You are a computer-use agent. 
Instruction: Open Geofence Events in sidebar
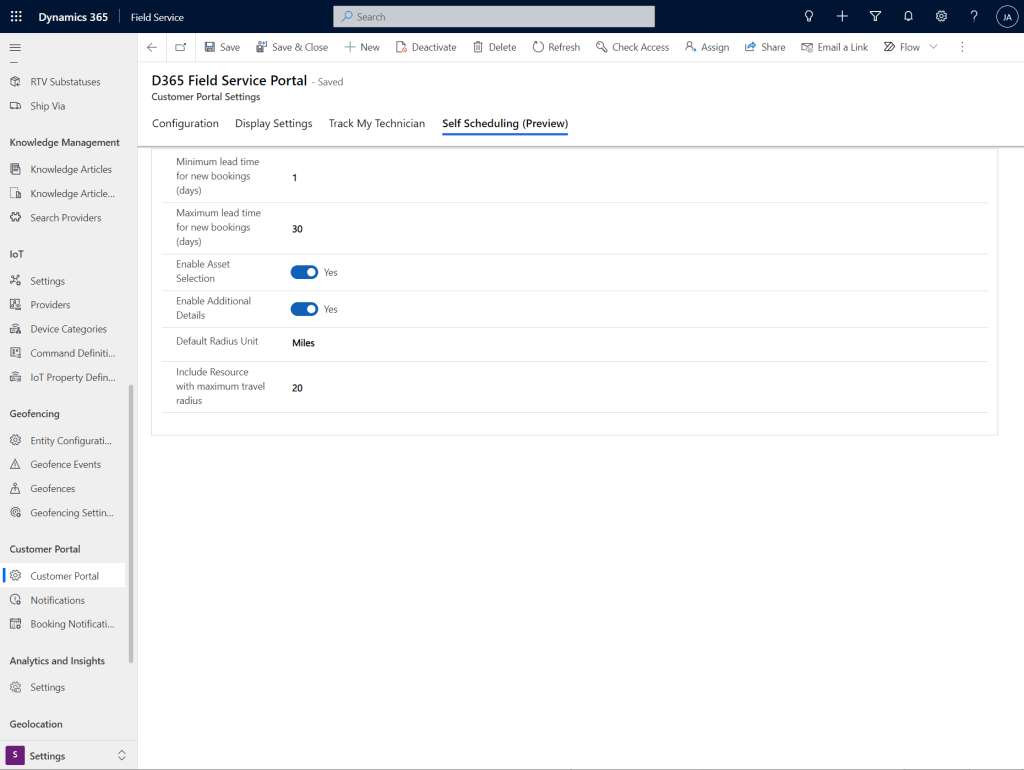click(65, 465)
